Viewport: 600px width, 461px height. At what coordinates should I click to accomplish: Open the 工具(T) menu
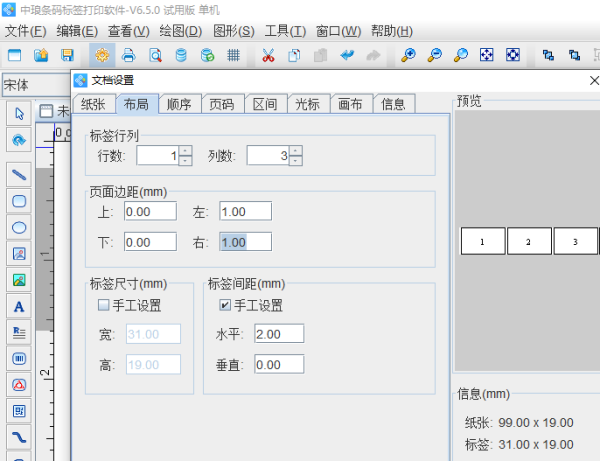click(x=285, y=31)
